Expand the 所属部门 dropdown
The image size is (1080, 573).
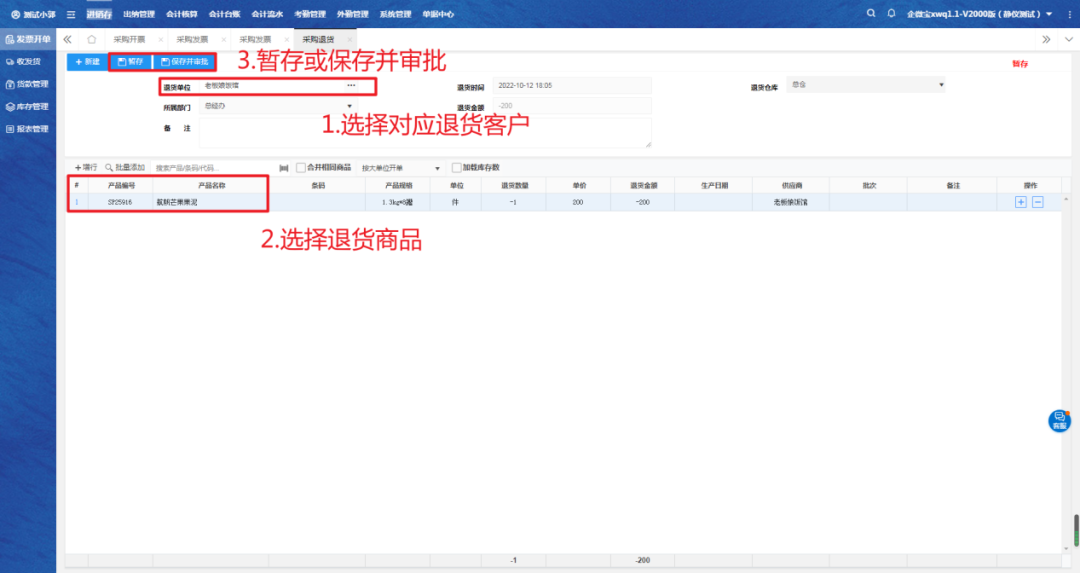[x=349, y=106]
